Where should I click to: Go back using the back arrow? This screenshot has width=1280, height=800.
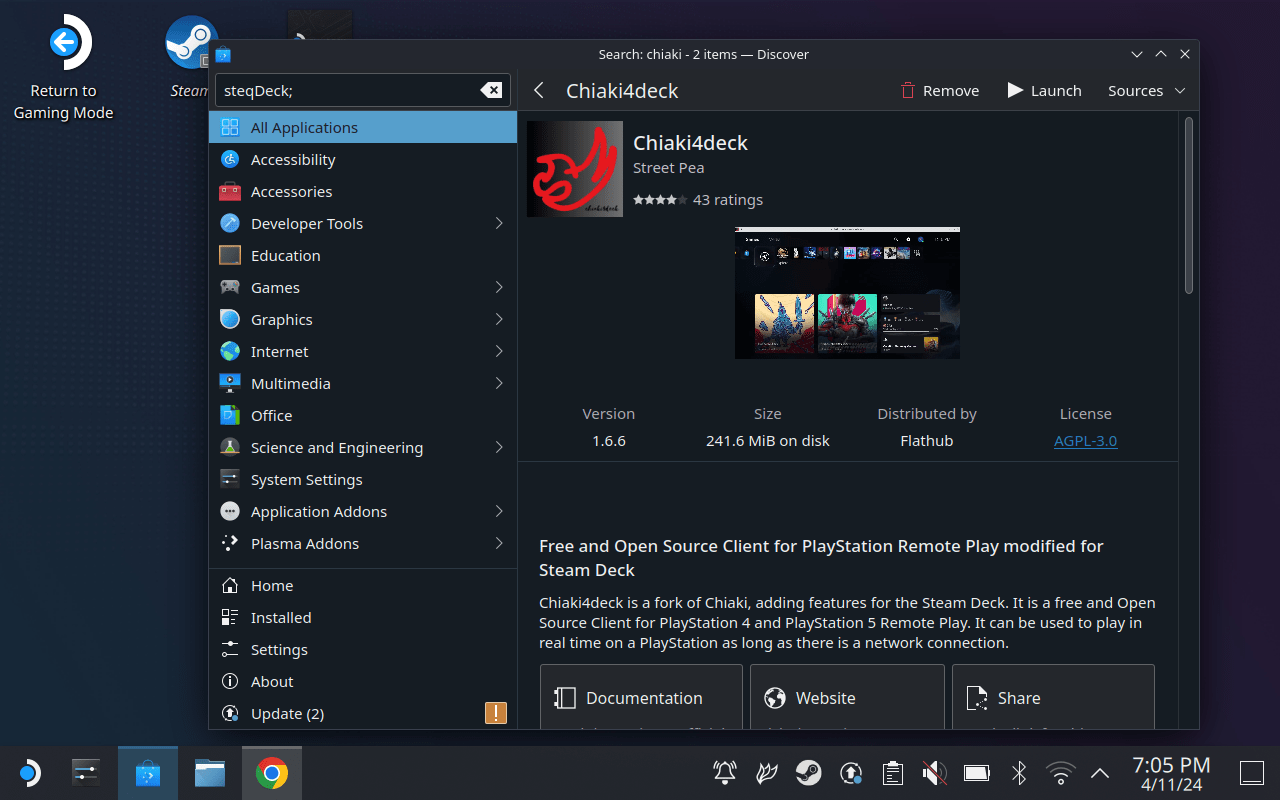(539, 91)
